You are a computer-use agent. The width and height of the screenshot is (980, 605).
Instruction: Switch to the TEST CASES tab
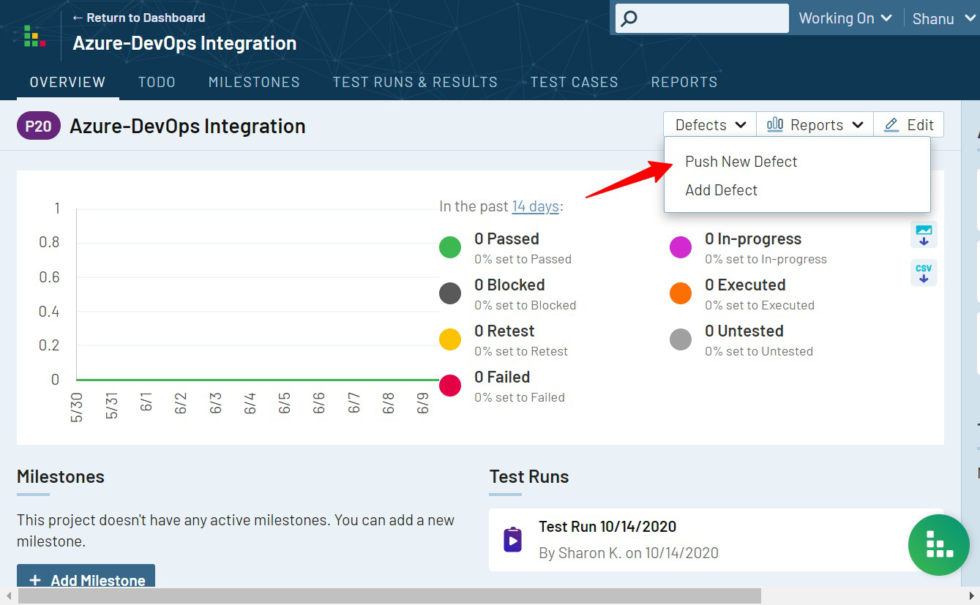coord(574,82)
